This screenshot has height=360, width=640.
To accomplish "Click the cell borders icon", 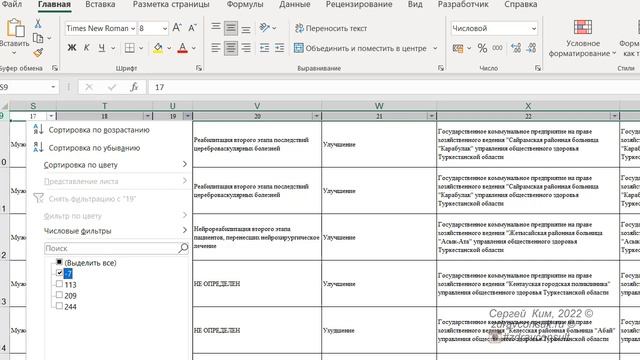I will pyautogui.click(x=129, y=48).
